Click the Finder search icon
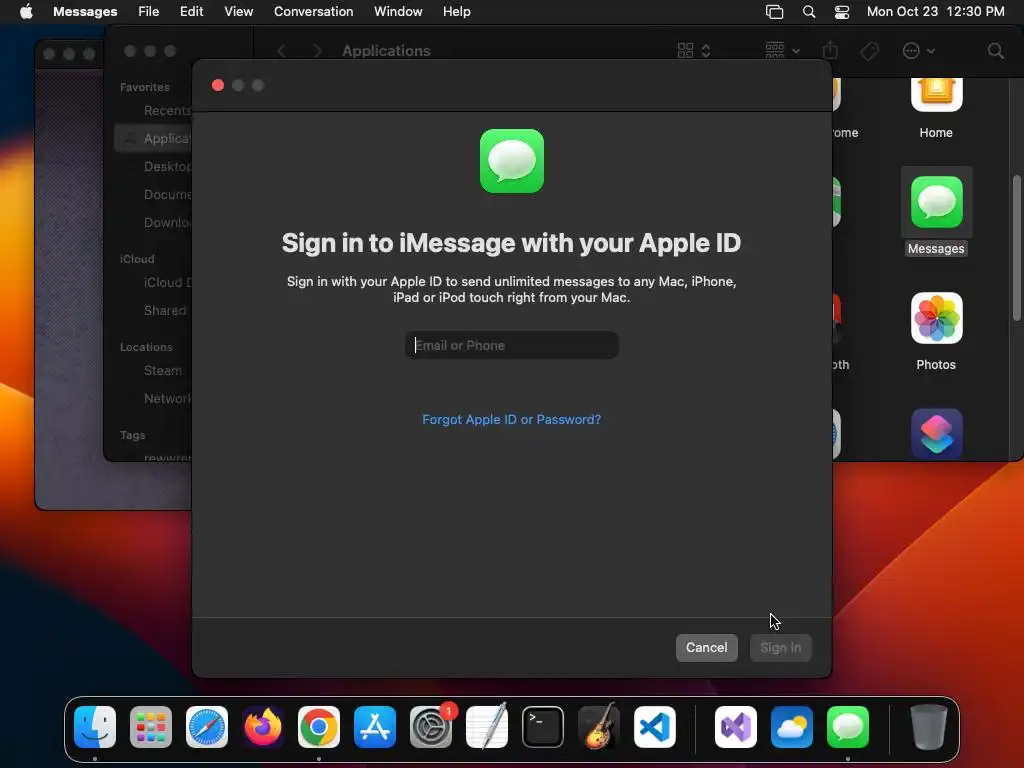 [995, 50]
